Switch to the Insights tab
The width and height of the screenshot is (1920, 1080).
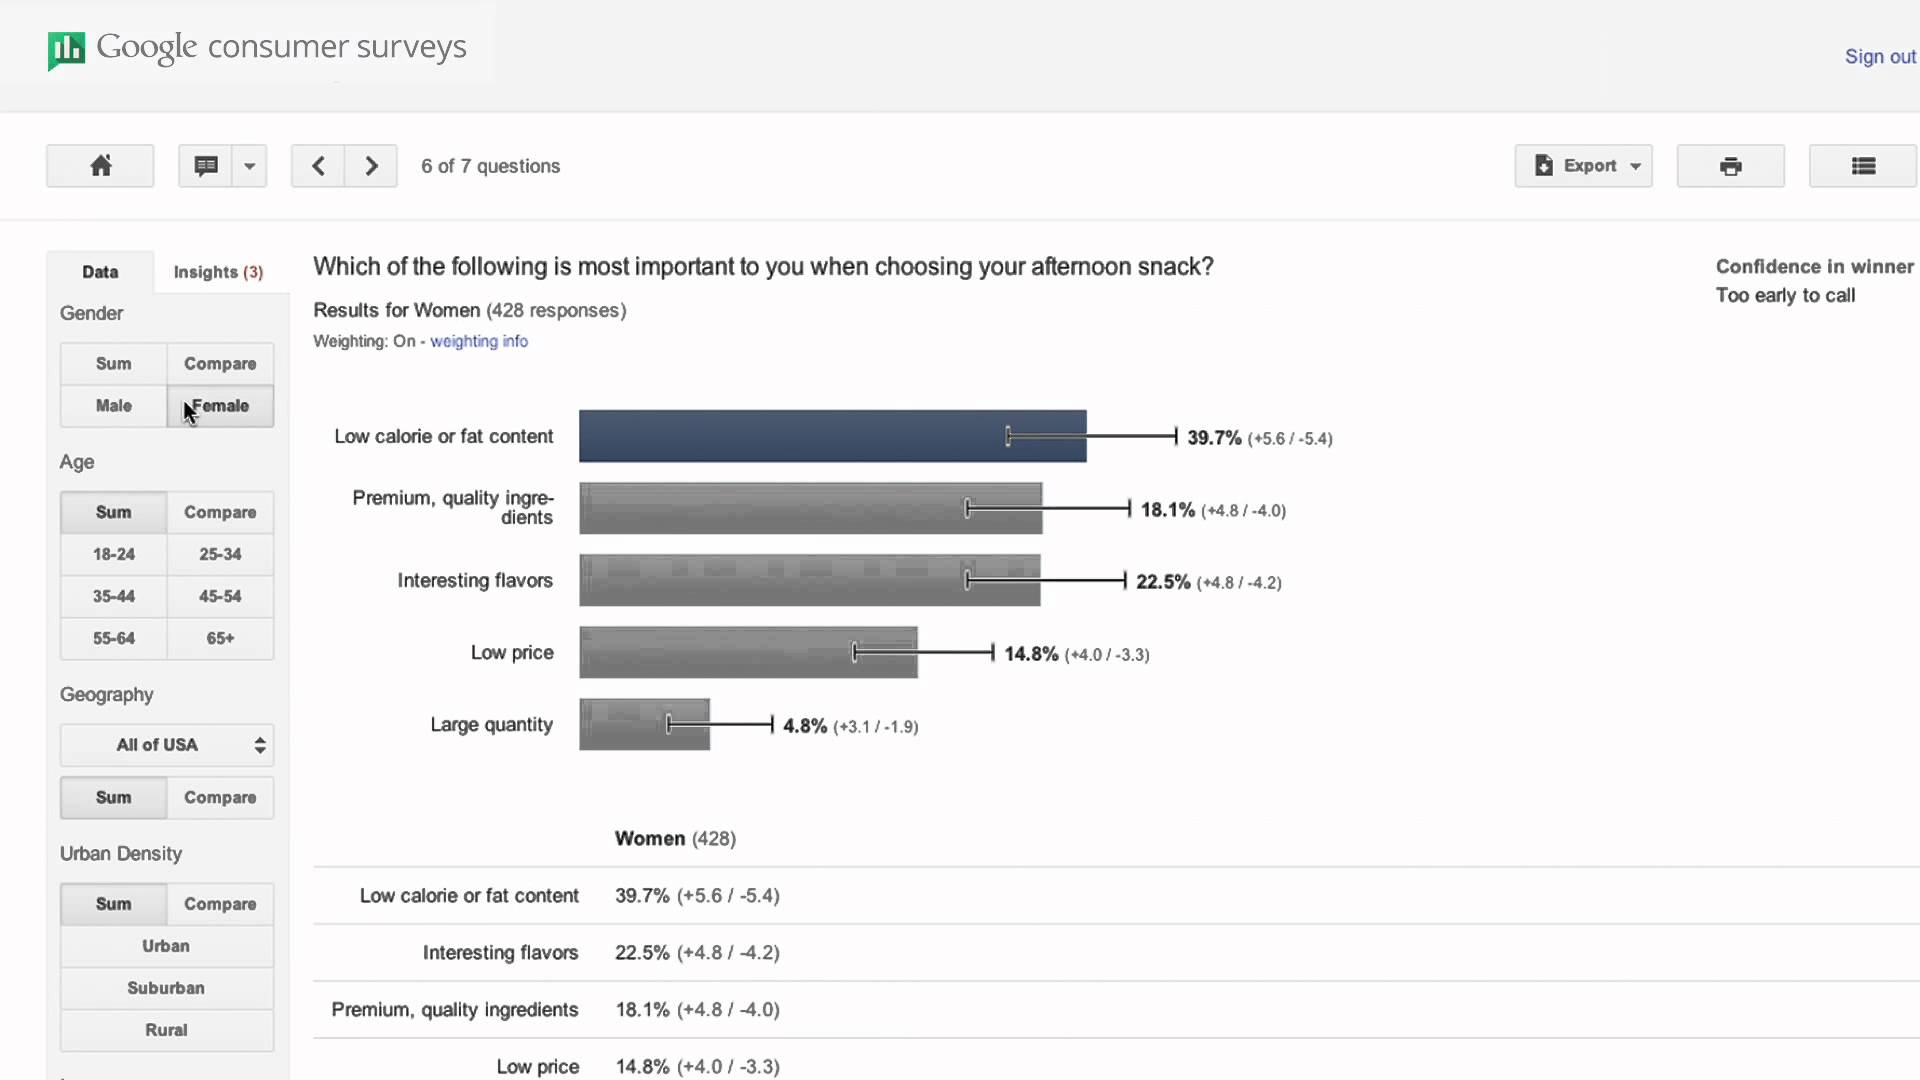point(217,271)
